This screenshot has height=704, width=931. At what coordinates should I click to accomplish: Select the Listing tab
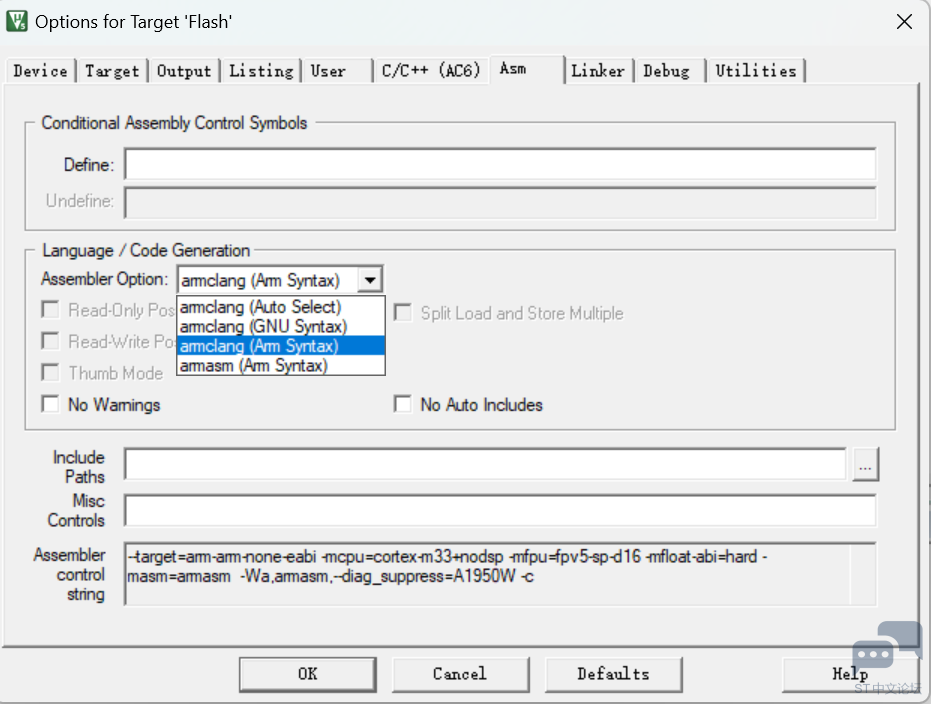261,71
